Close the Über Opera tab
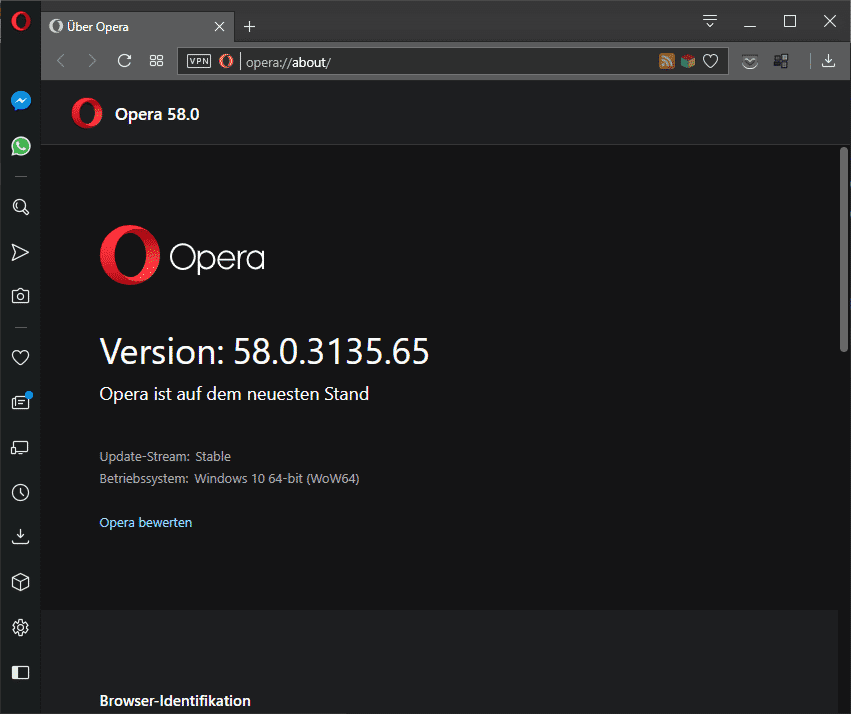This screenshot has height=714, width=851. point(219,27)
